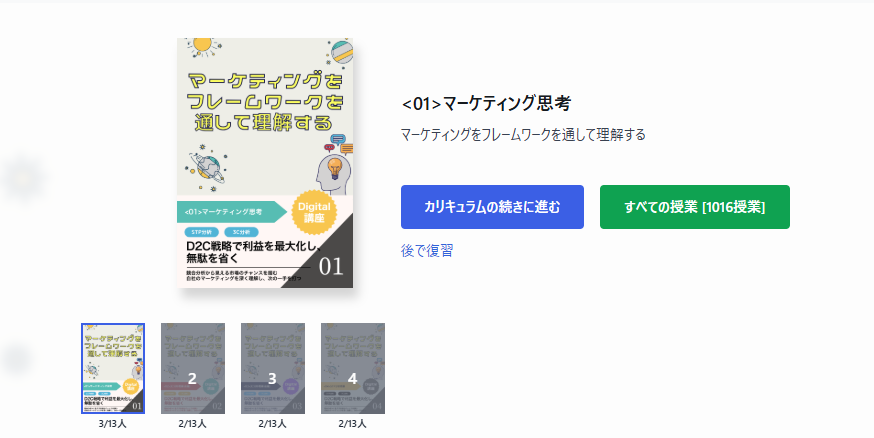Screen dimensions: 874x438
Task: Click the カリキュラムの続きに進む button
Action: 492,207
